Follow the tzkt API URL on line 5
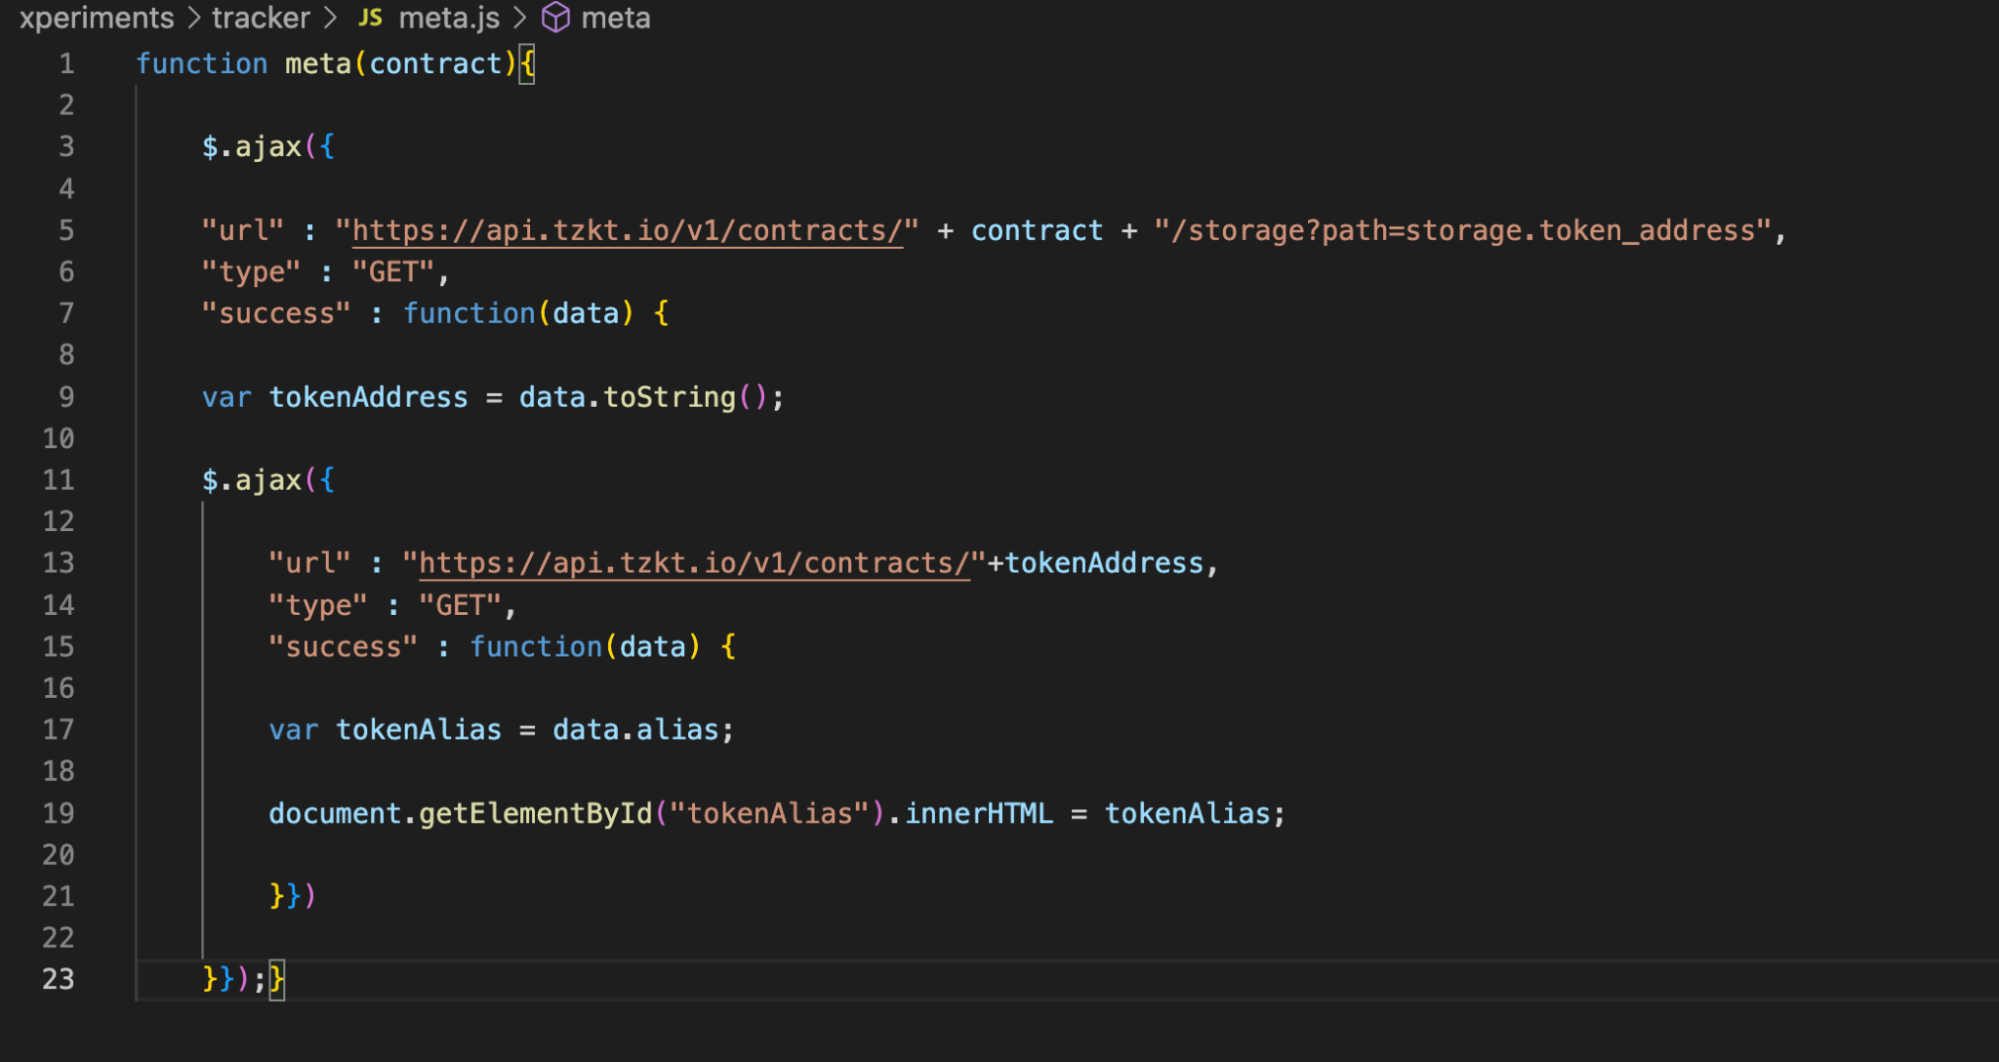Image resolution: width=1999 pixels, height=1062 pixels. pyautogui.click(x=627, y=231)
